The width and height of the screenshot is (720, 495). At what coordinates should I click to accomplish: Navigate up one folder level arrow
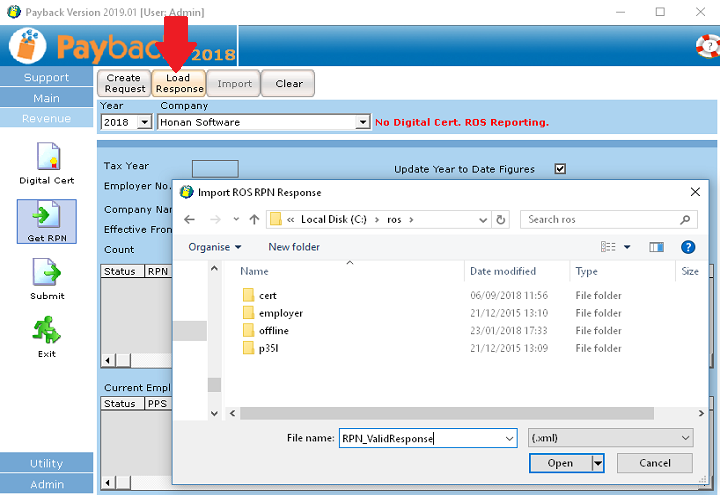pos(254,219)
